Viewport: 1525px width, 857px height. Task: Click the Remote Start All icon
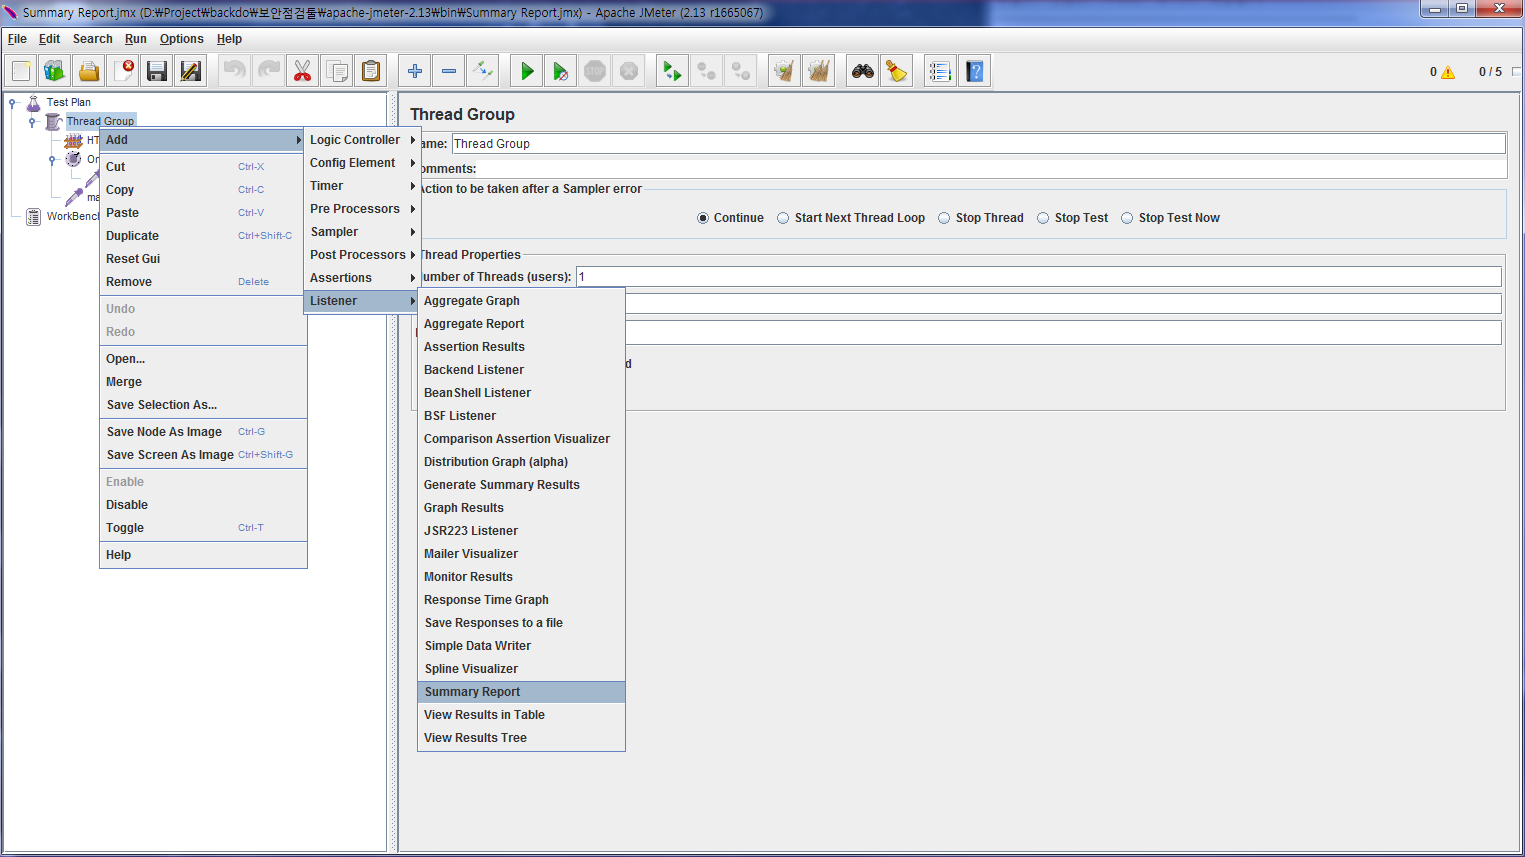tap(672, 71)
